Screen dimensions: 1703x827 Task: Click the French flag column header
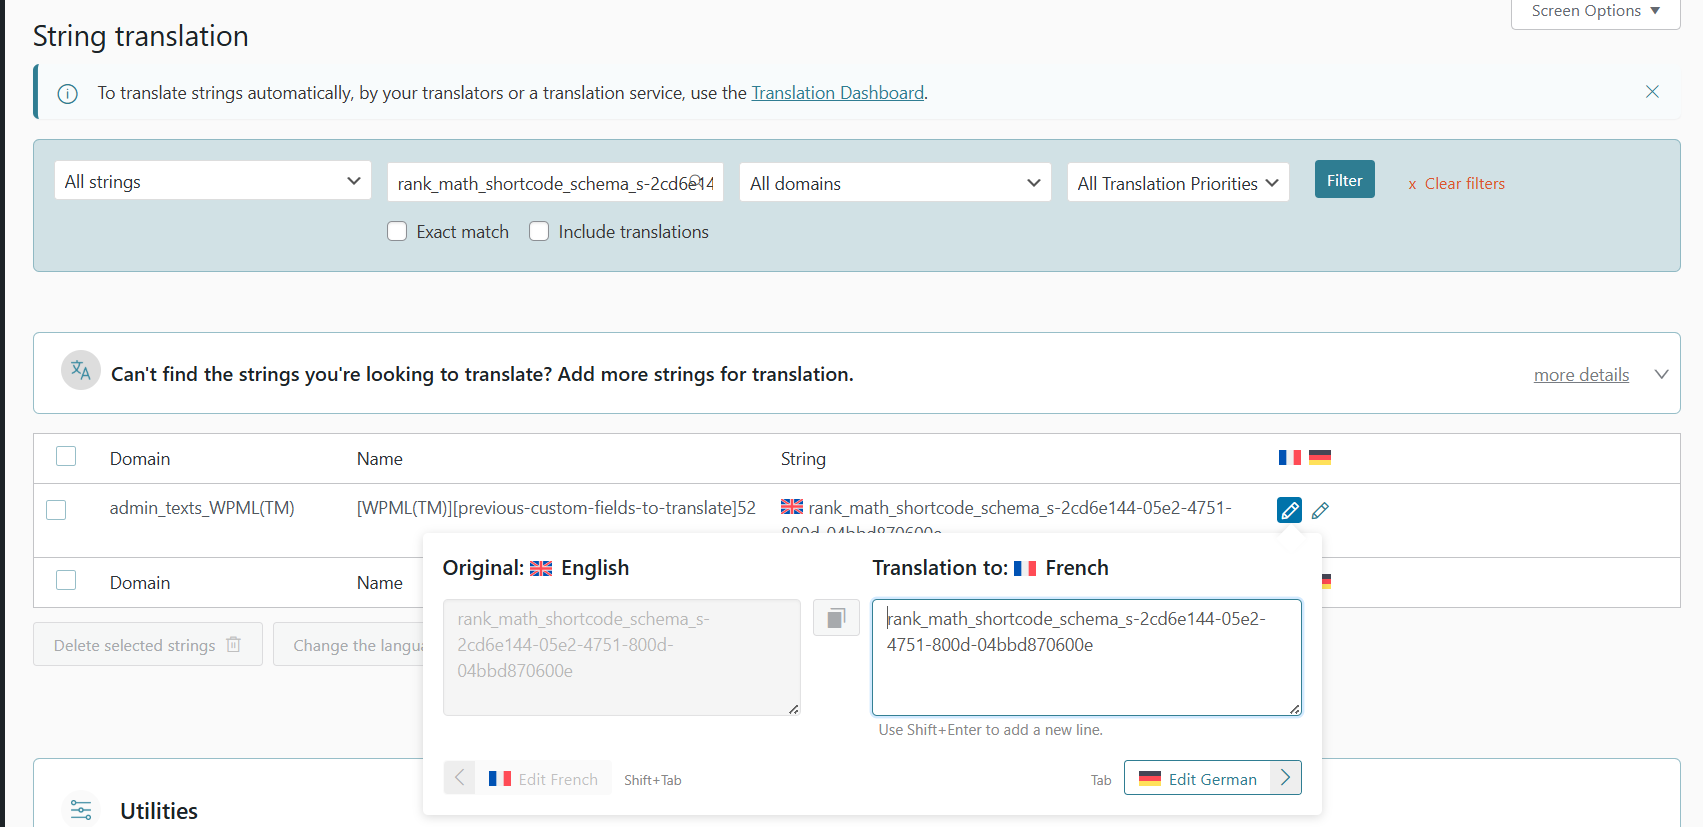tap(1290, 458)
